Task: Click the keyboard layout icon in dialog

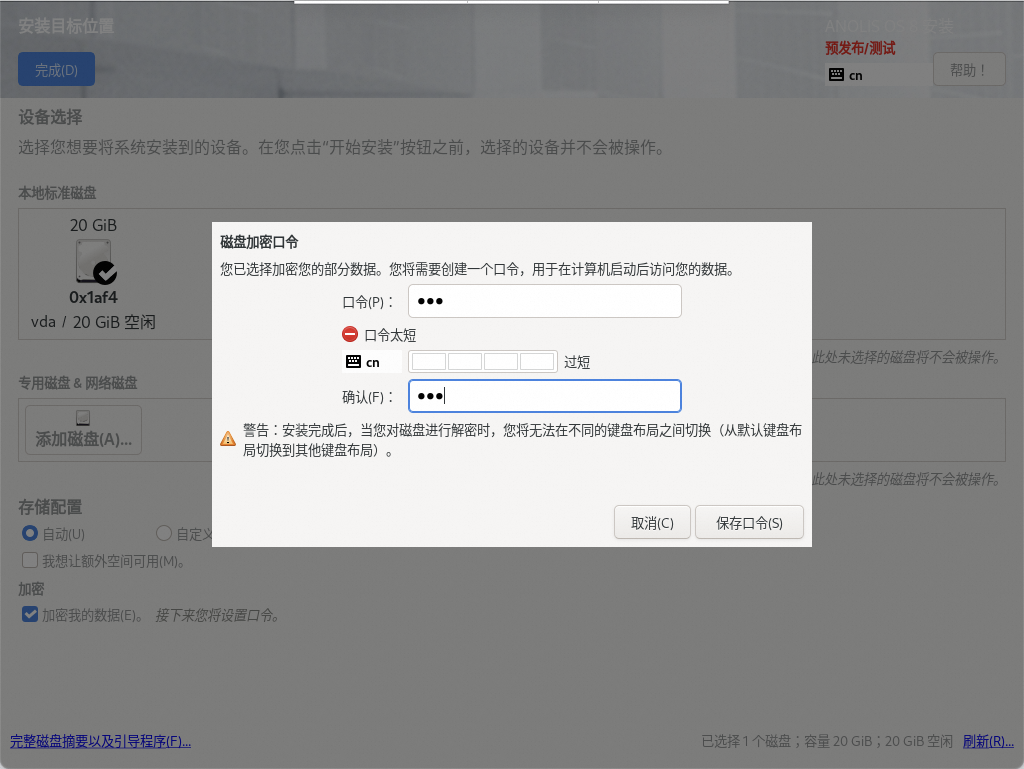Action: point(353,362)
